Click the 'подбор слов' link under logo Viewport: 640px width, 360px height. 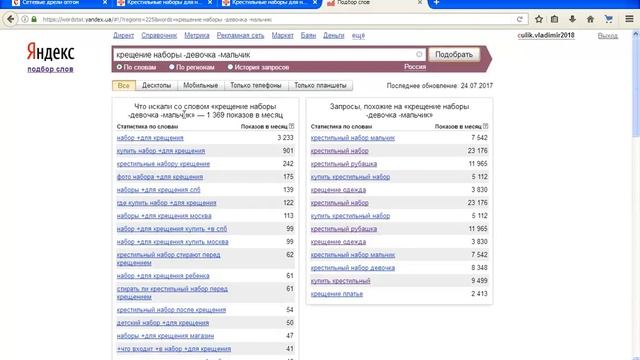click(x=50, y=69)
